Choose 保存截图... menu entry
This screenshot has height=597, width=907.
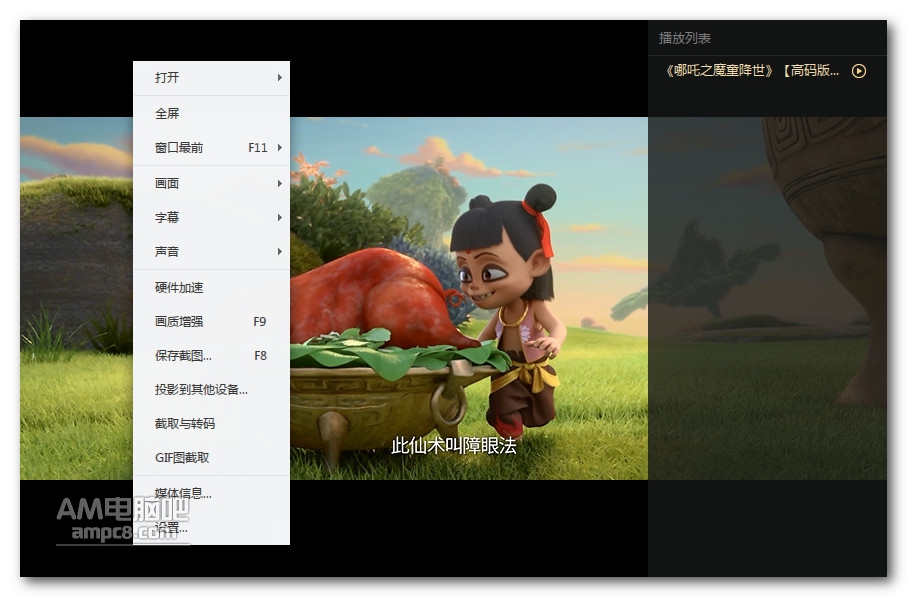click(211, 356)
